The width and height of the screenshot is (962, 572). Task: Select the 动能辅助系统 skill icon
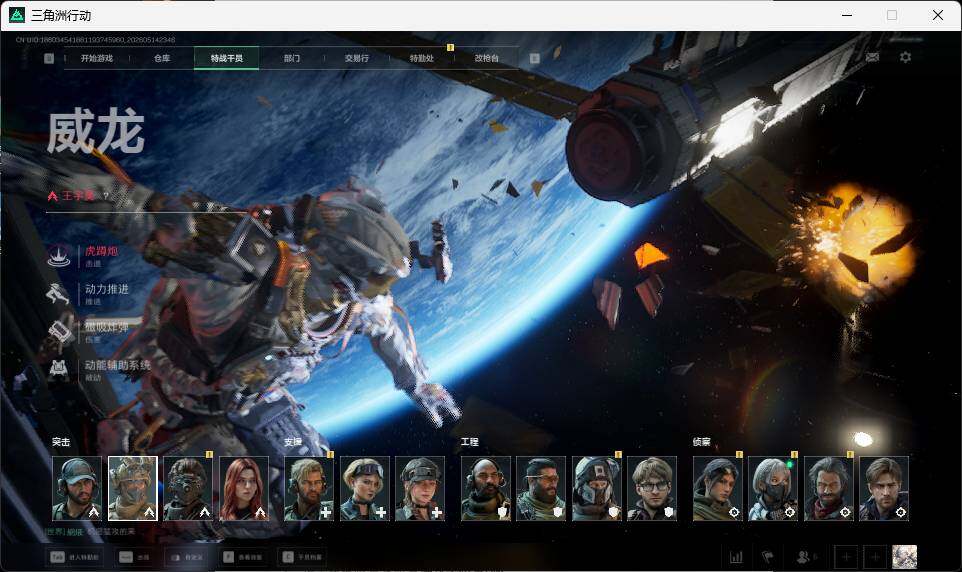(58, 369)
